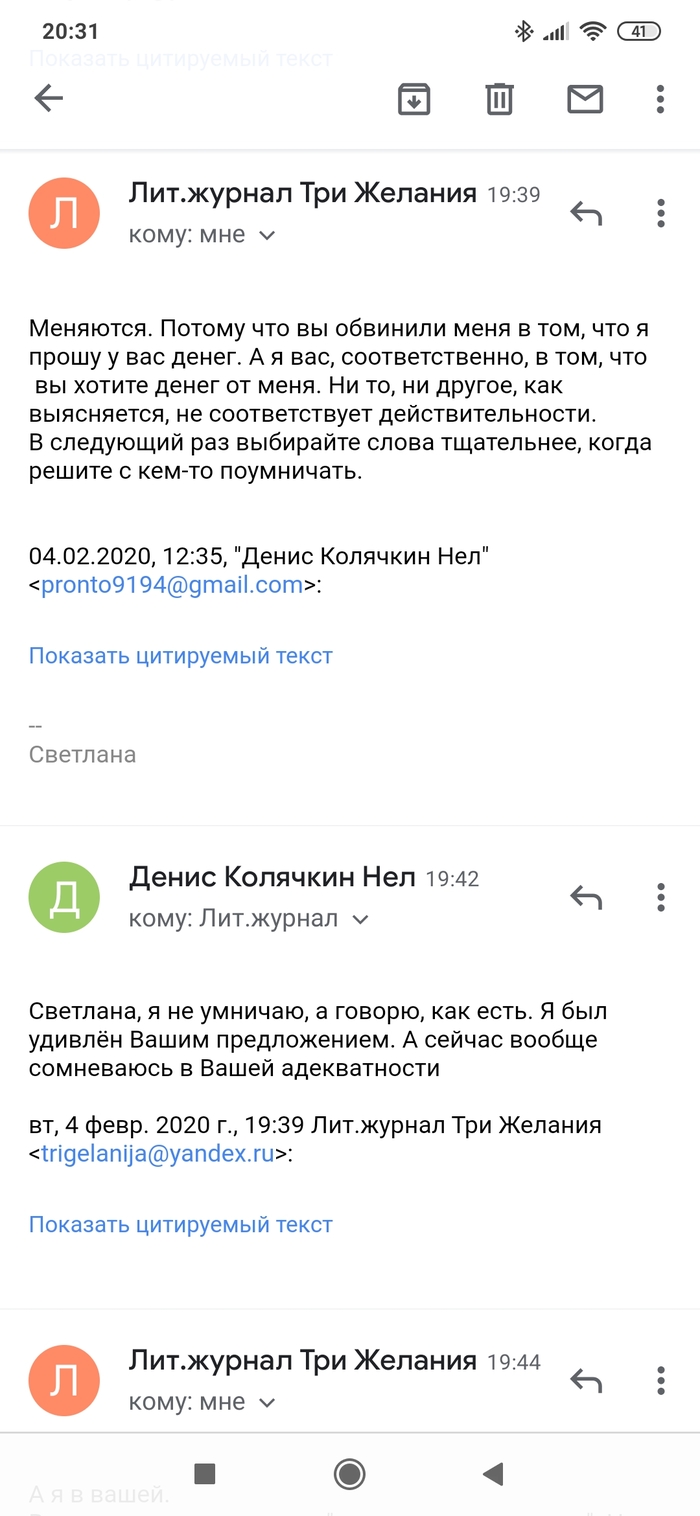700x1516 pixels.
Task: Open pronto9194@gmail.com email link
Action: click(171, 586)
